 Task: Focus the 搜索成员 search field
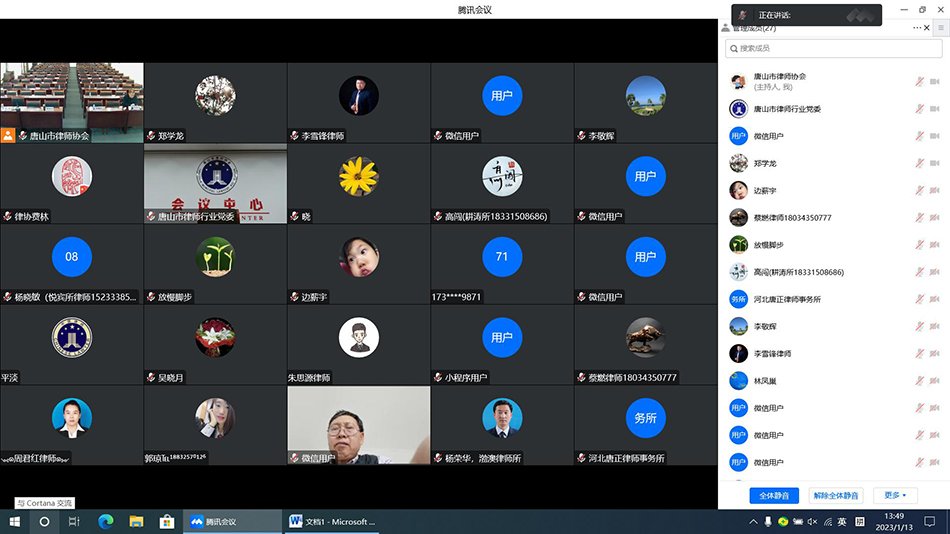(x=834, y=48)
